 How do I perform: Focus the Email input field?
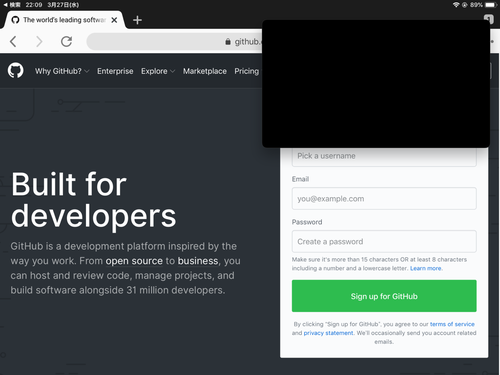(384, 199)
